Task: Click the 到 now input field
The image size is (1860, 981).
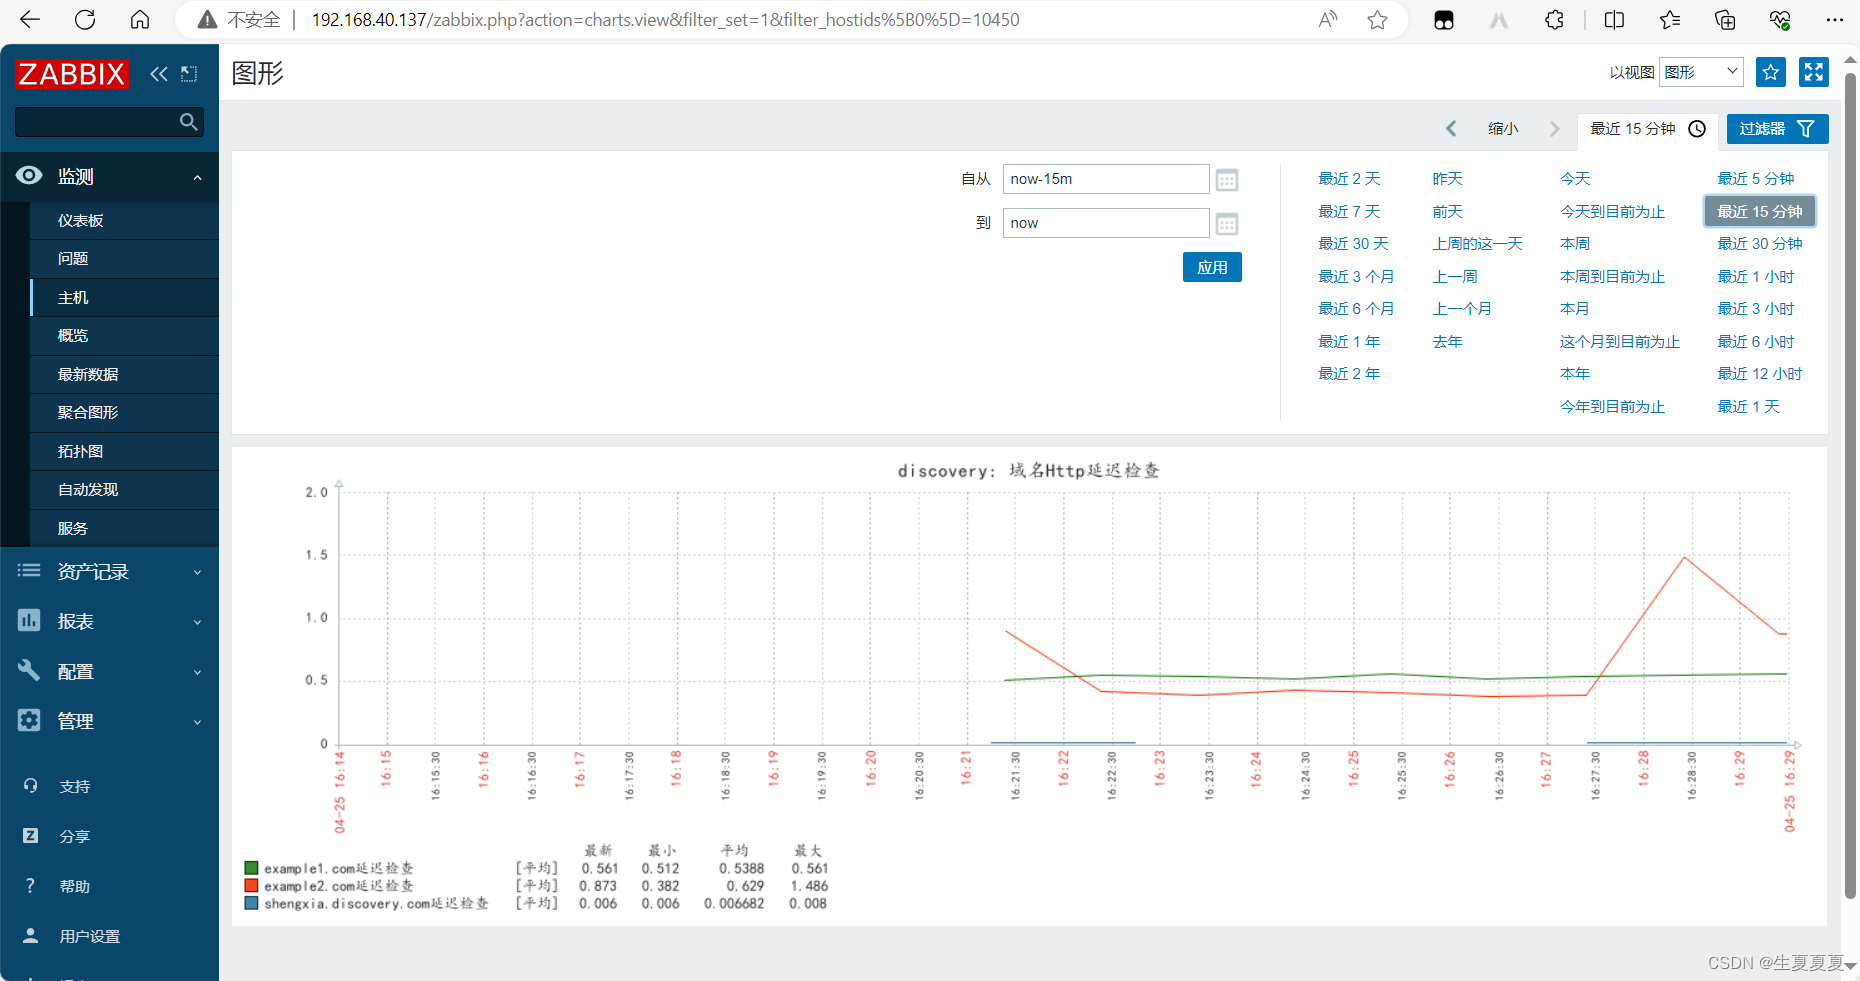Action: tap(1106, 223)
